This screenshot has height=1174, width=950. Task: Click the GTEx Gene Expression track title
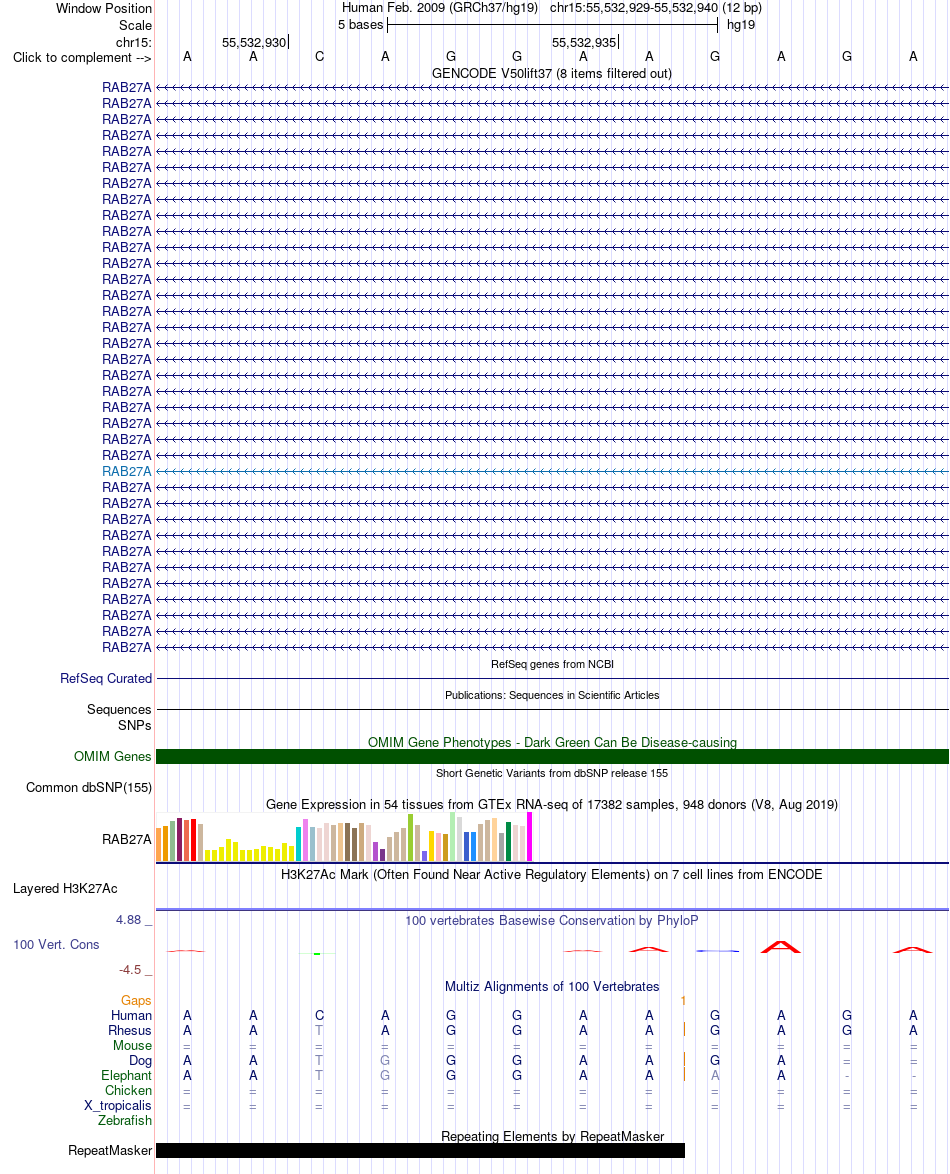(552, 805)
